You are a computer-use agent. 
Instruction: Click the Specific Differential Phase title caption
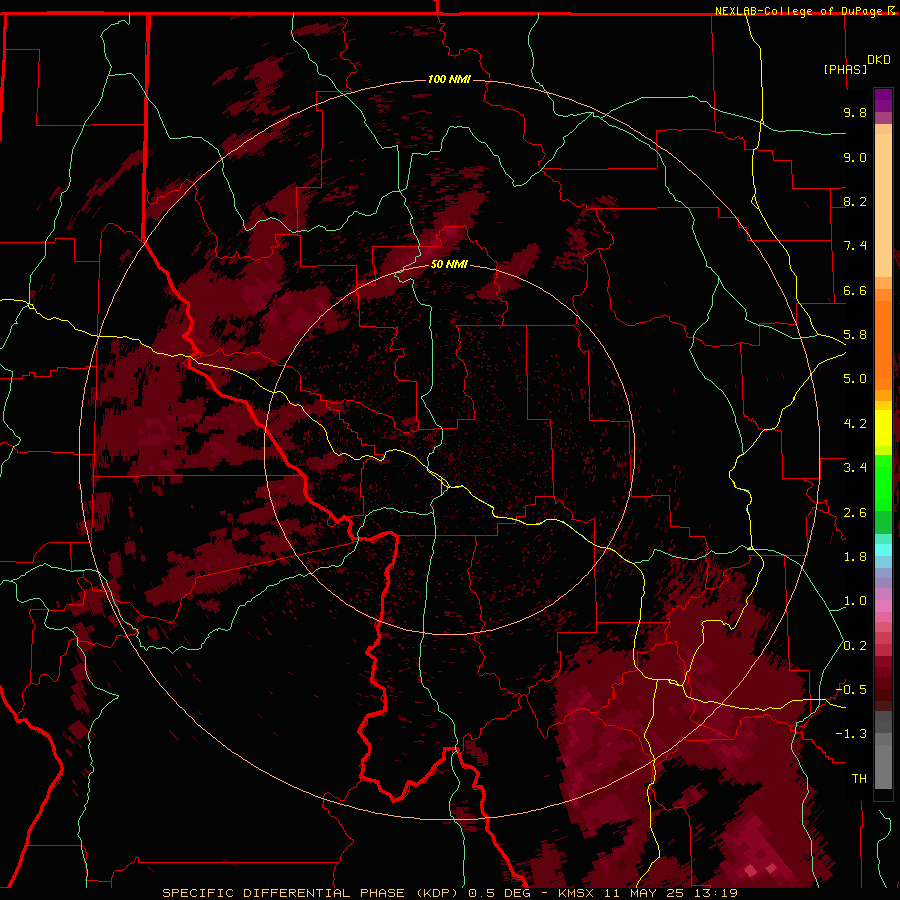449,893
